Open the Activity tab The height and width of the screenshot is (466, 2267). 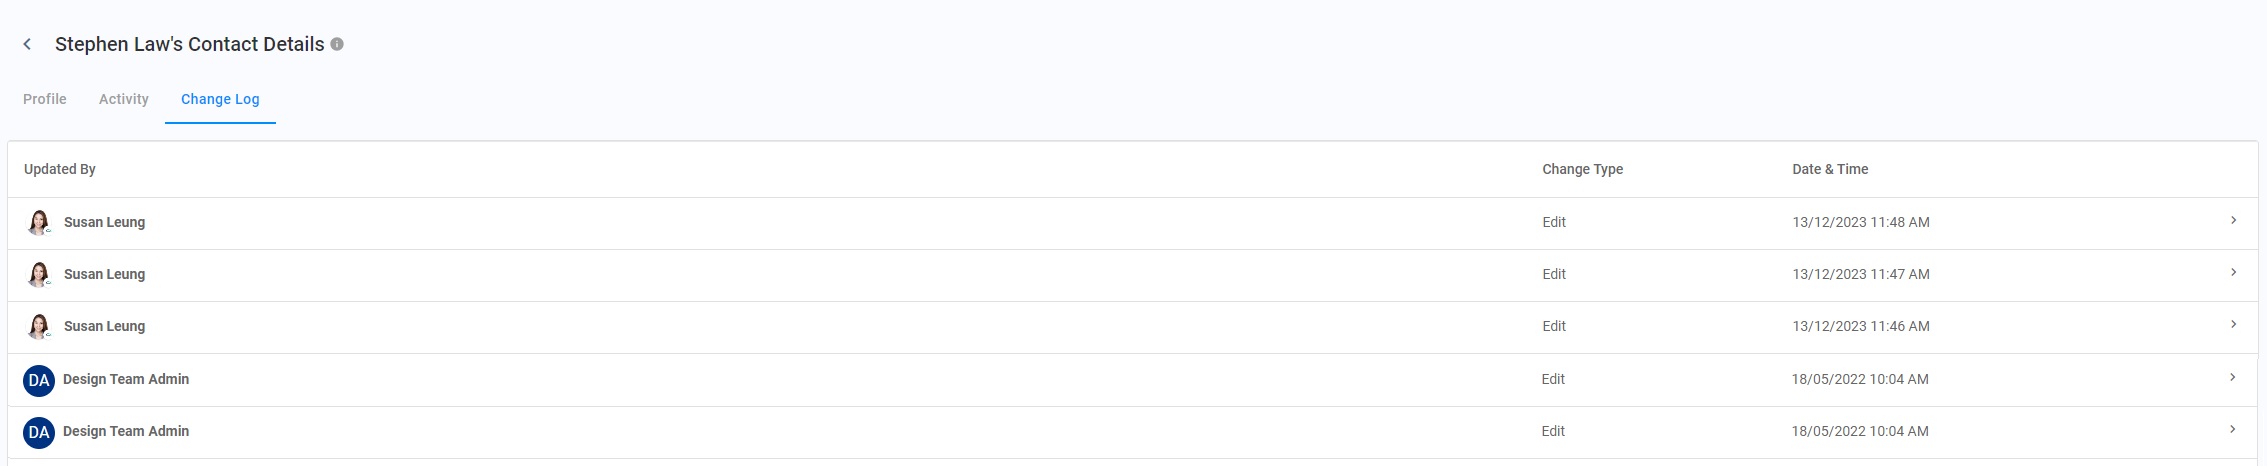(124, 99)
